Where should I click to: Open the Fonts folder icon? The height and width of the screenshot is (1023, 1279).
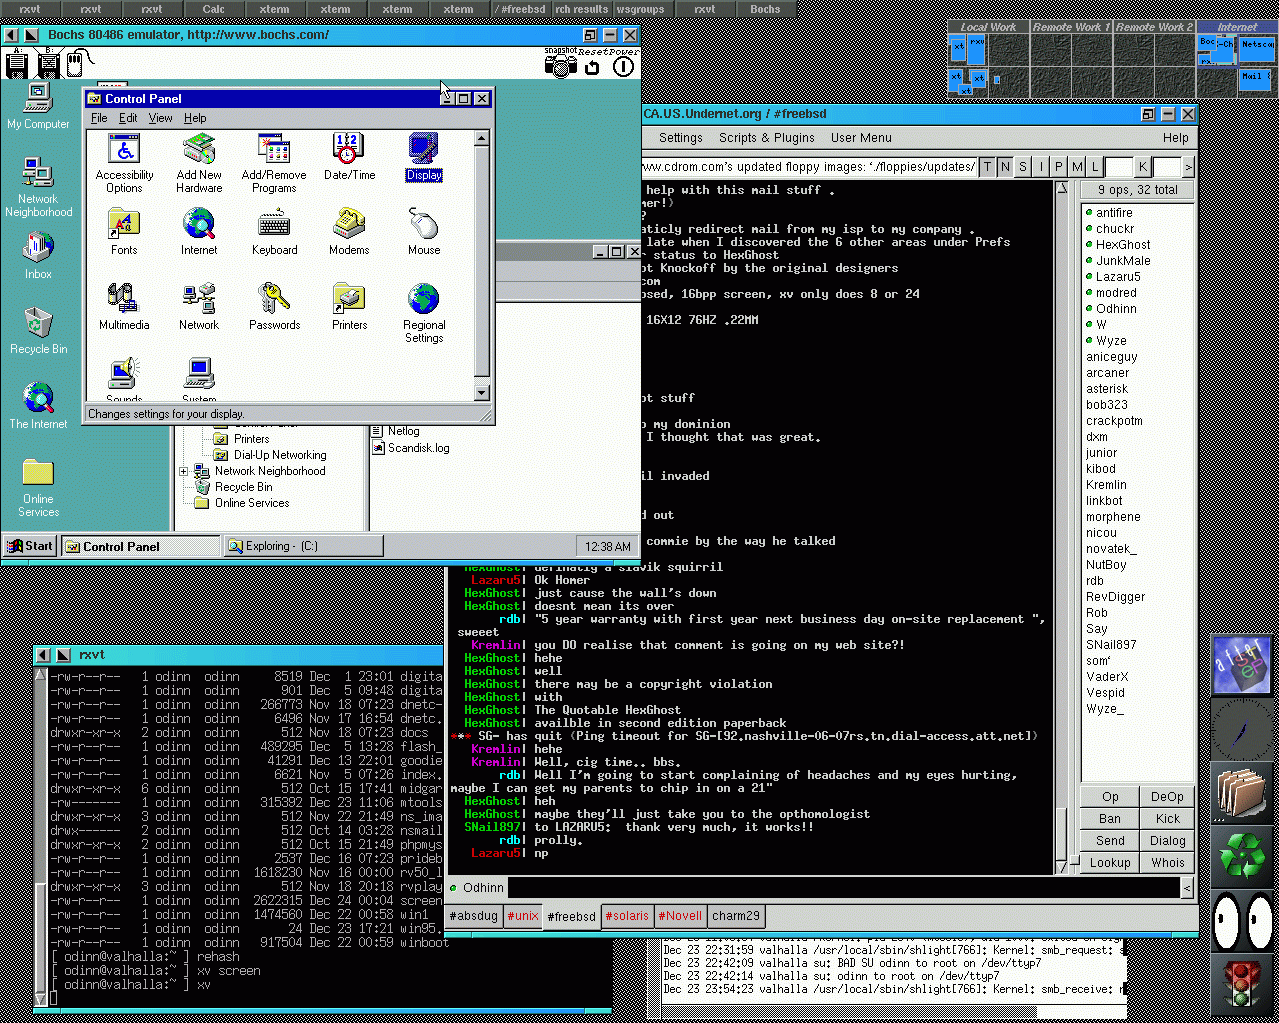[x=124, y=232]
